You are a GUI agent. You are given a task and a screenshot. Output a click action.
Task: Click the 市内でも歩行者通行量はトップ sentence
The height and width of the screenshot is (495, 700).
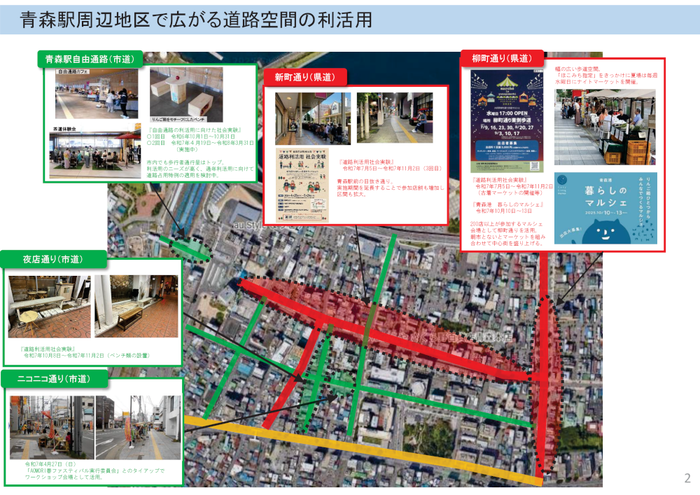point(186,162)
